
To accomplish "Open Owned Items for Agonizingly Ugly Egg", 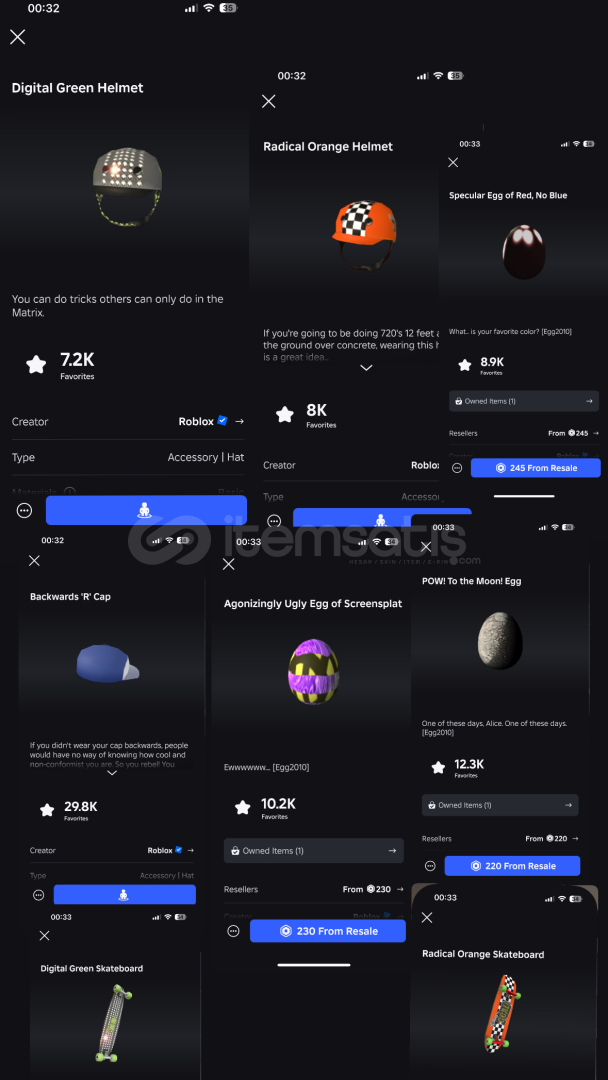I will pos(314,851).
